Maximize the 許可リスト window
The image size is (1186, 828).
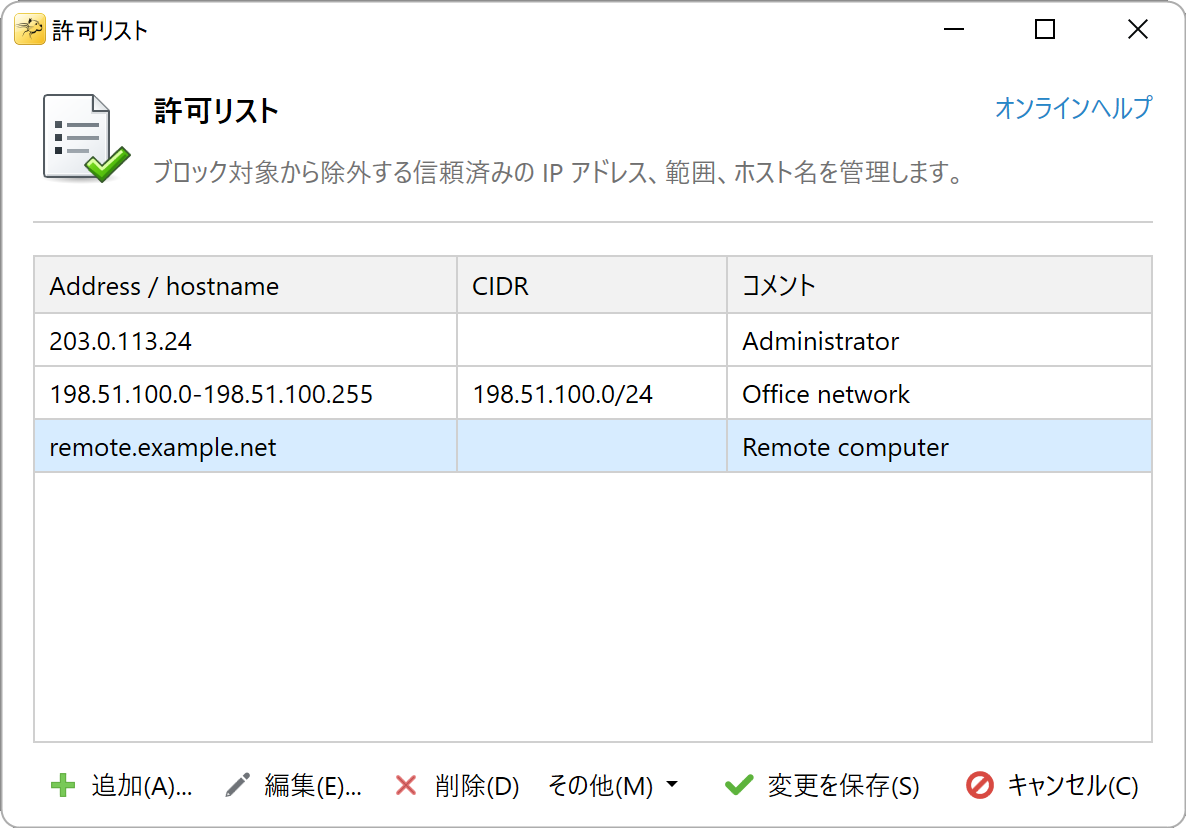point(1045,29)
